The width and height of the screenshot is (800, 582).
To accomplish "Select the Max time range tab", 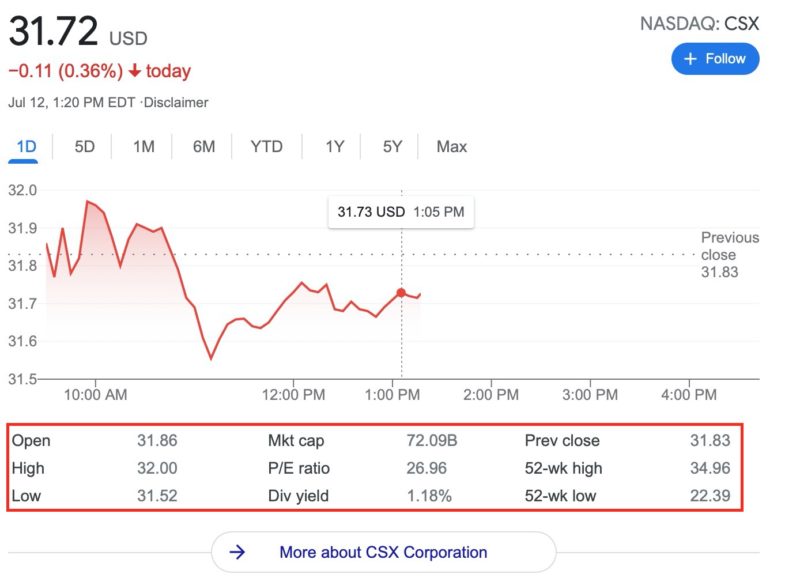I will pyautogui.click(x=451, y=147).
